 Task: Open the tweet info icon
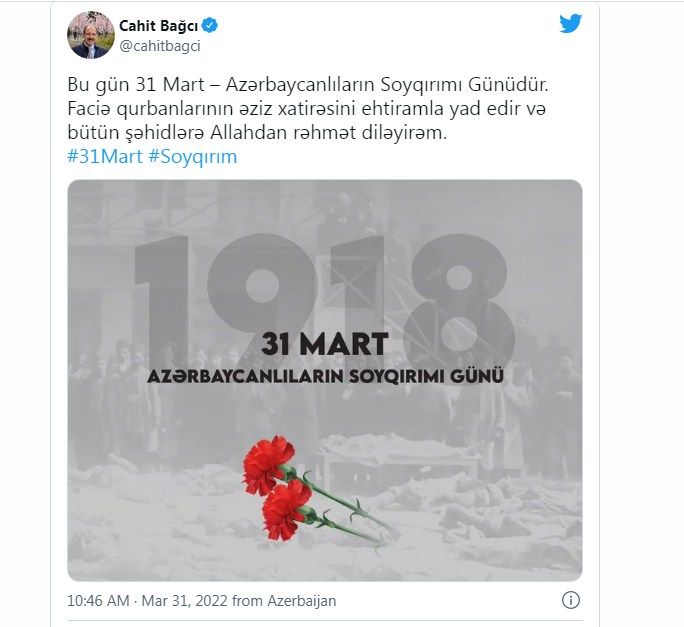[571, 600]
